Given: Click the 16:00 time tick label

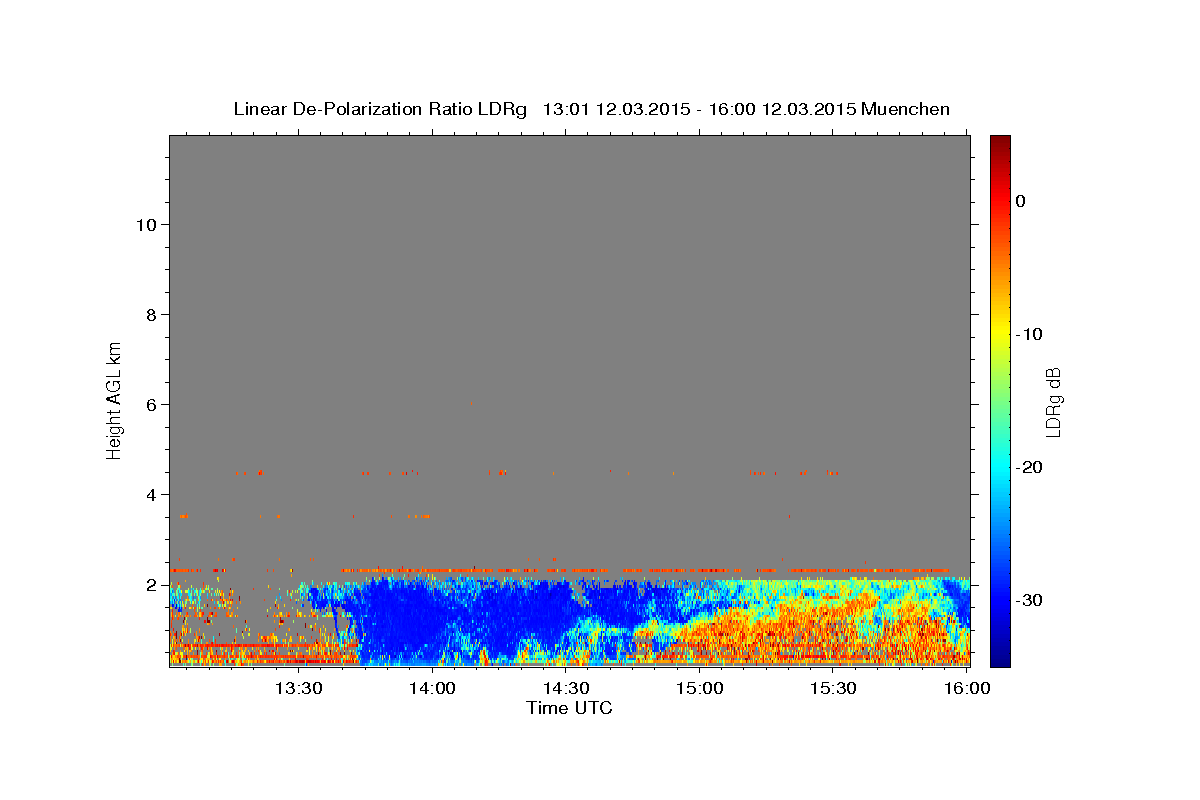Looking at the screenshot, I should tap(965, 689).
